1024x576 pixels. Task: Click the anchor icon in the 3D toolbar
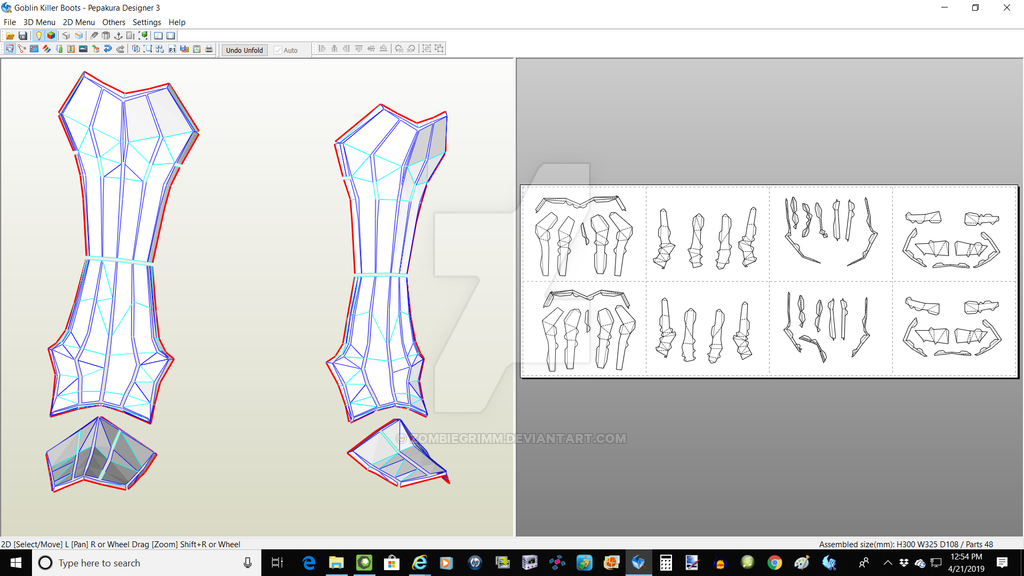point(118,36)
